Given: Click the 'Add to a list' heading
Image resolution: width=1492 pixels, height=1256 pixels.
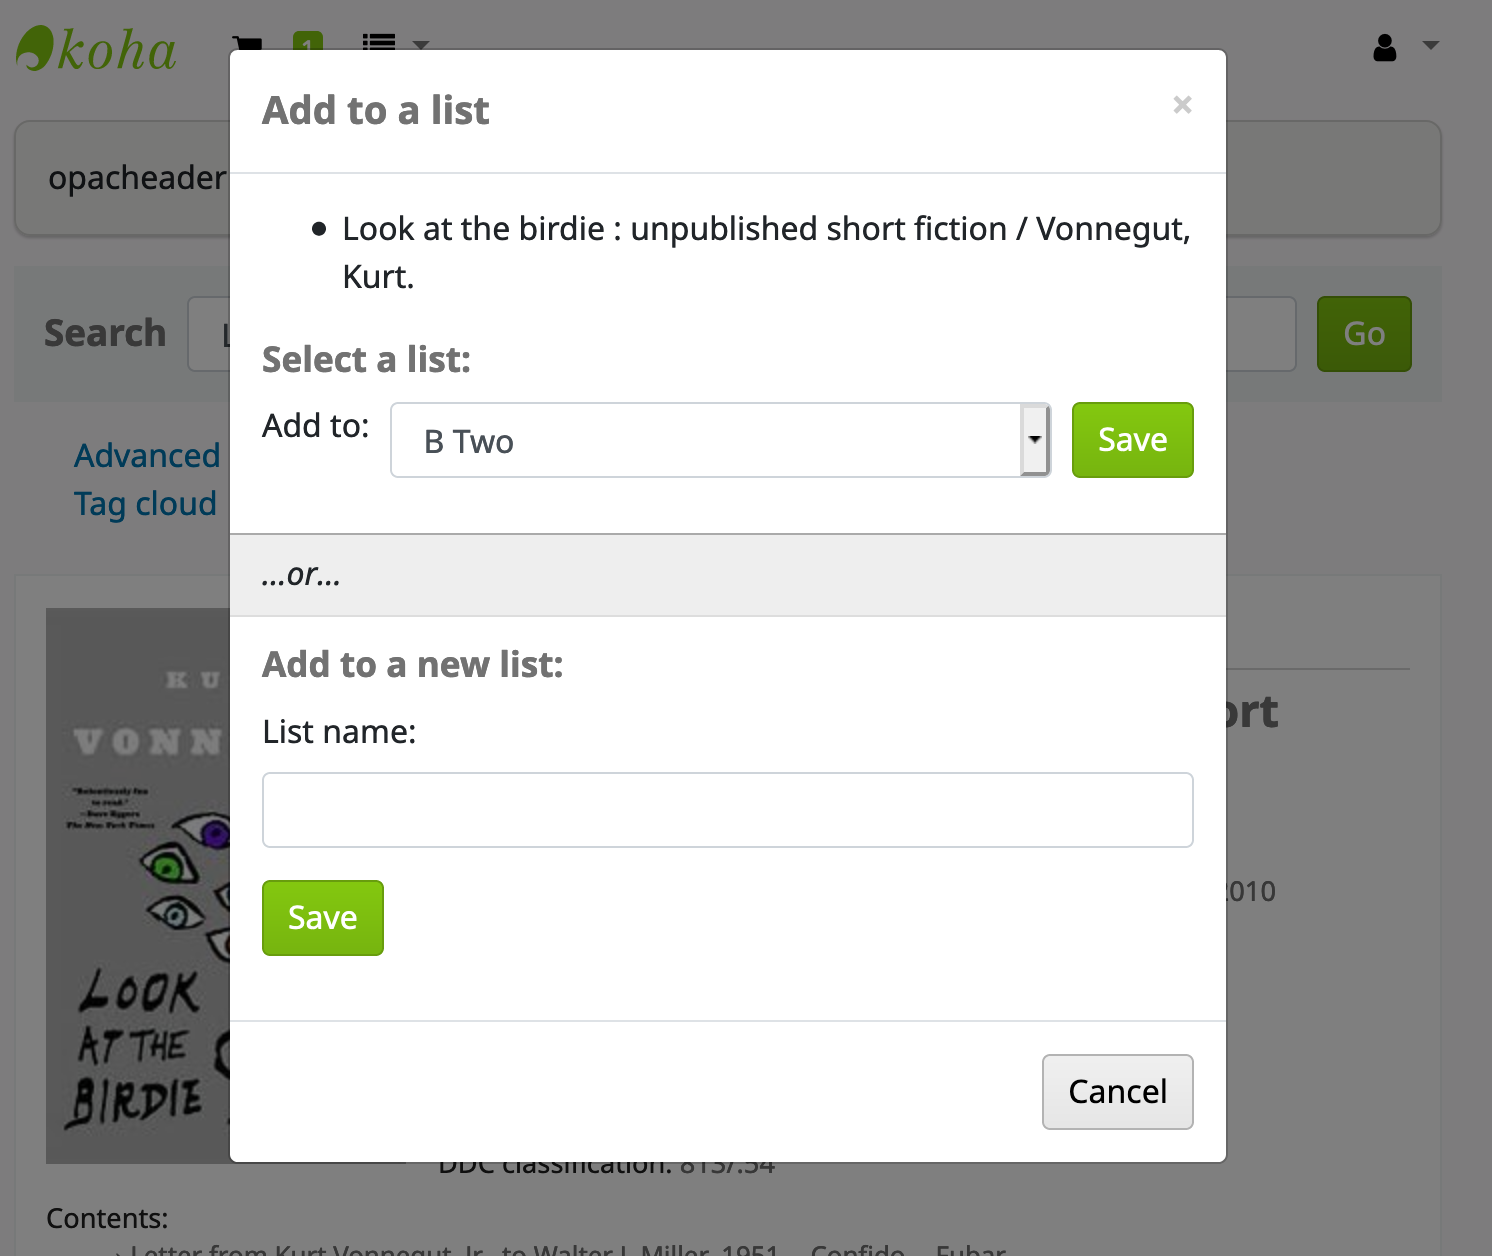Looking at the screenshot, I should pyautogui.click(x=376, y=110).
